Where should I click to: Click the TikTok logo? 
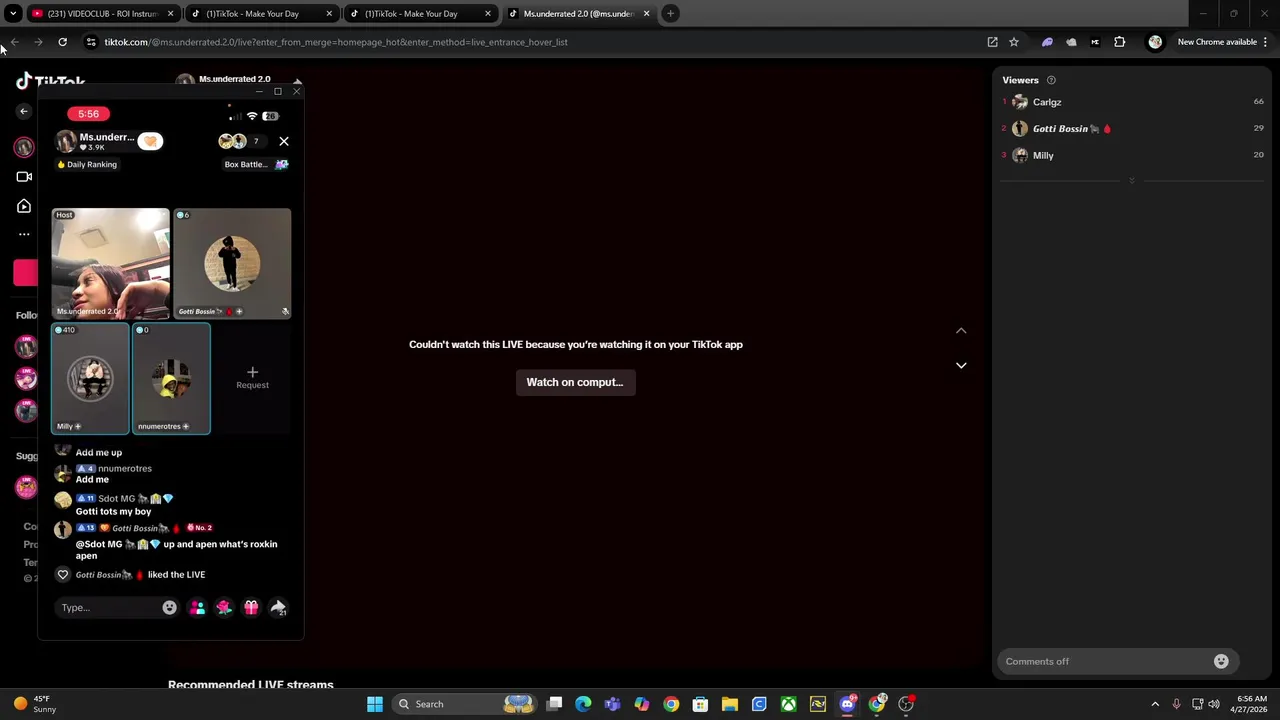(50, 81)
